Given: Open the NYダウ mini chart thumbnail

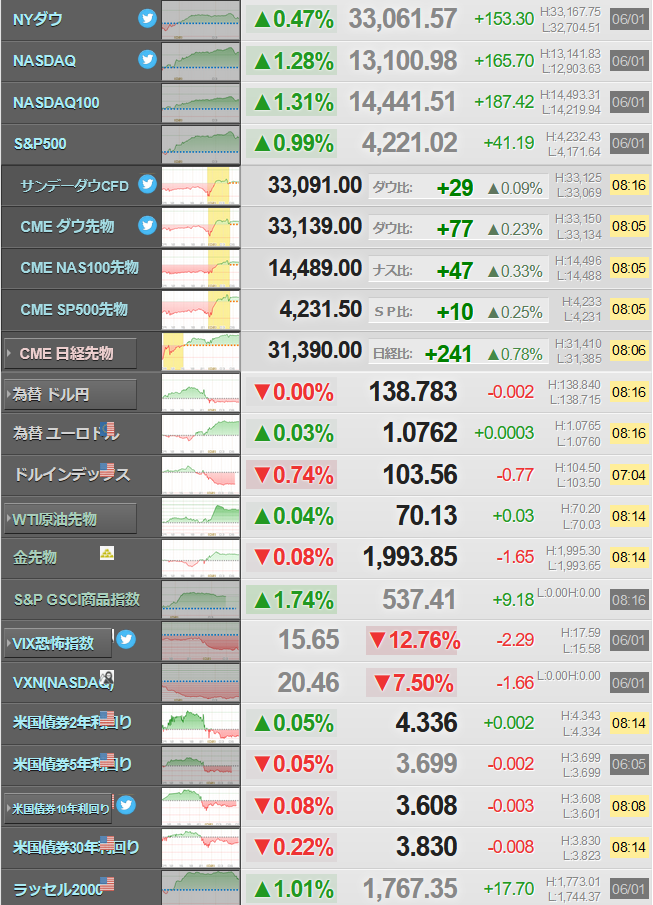Looking at the screenshot, I should click(200, 20).
